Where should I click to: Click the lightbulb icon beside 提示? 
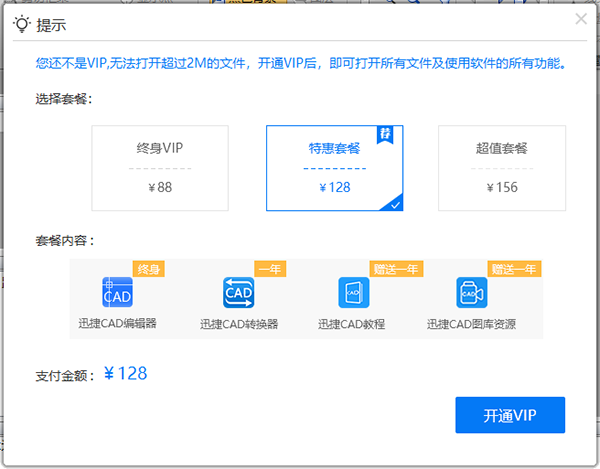(x=22, y=24)
